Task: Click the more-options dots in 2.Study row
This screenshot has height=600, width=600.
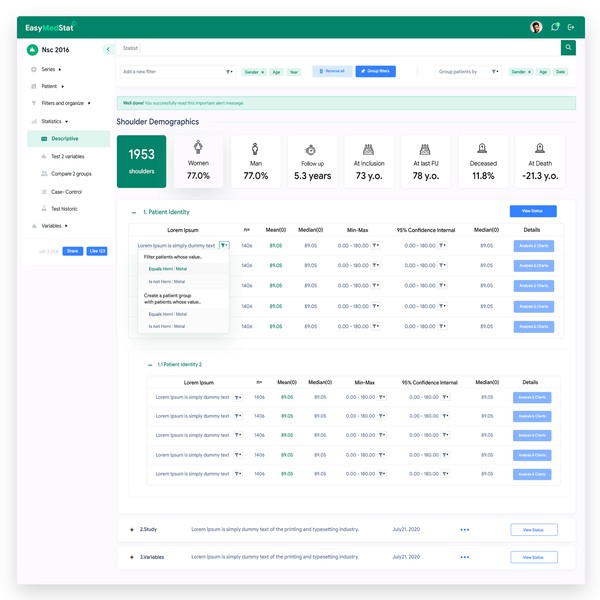Action: coord(464,530)
